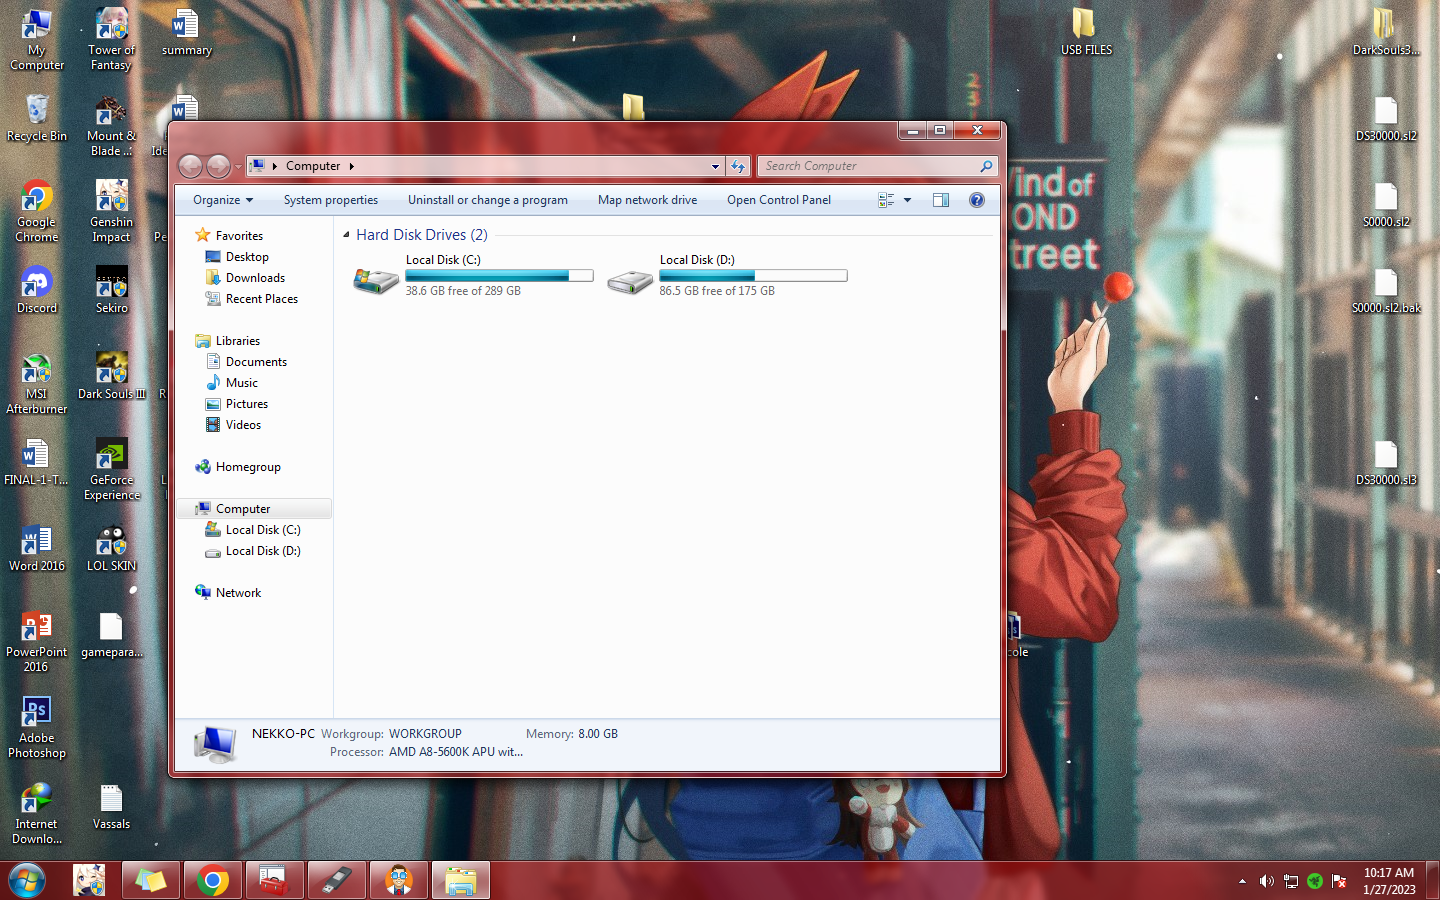Select the Tower of Fantasy desktop shortcut
1440x900 pixels.
[x=111, y=40]
